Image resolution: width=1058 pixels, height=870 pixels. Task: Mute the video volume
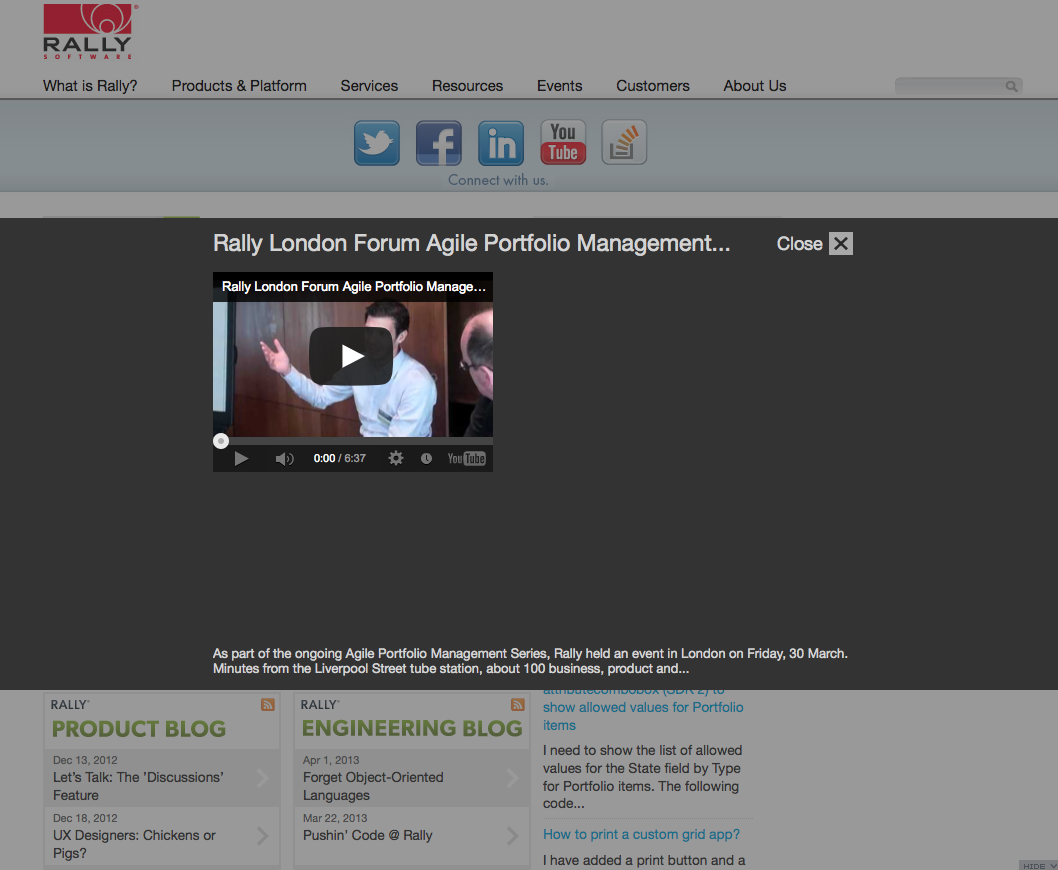(284, 458)
